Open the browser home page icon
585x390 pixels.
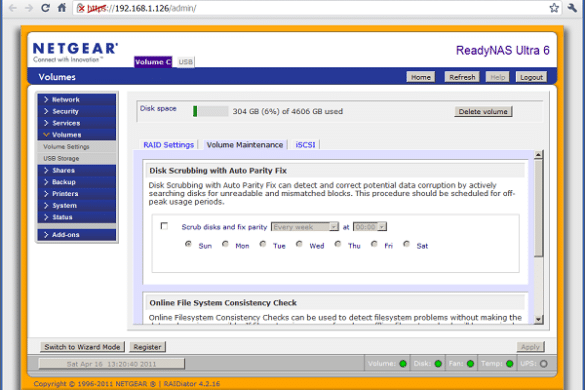pos(62,8)
